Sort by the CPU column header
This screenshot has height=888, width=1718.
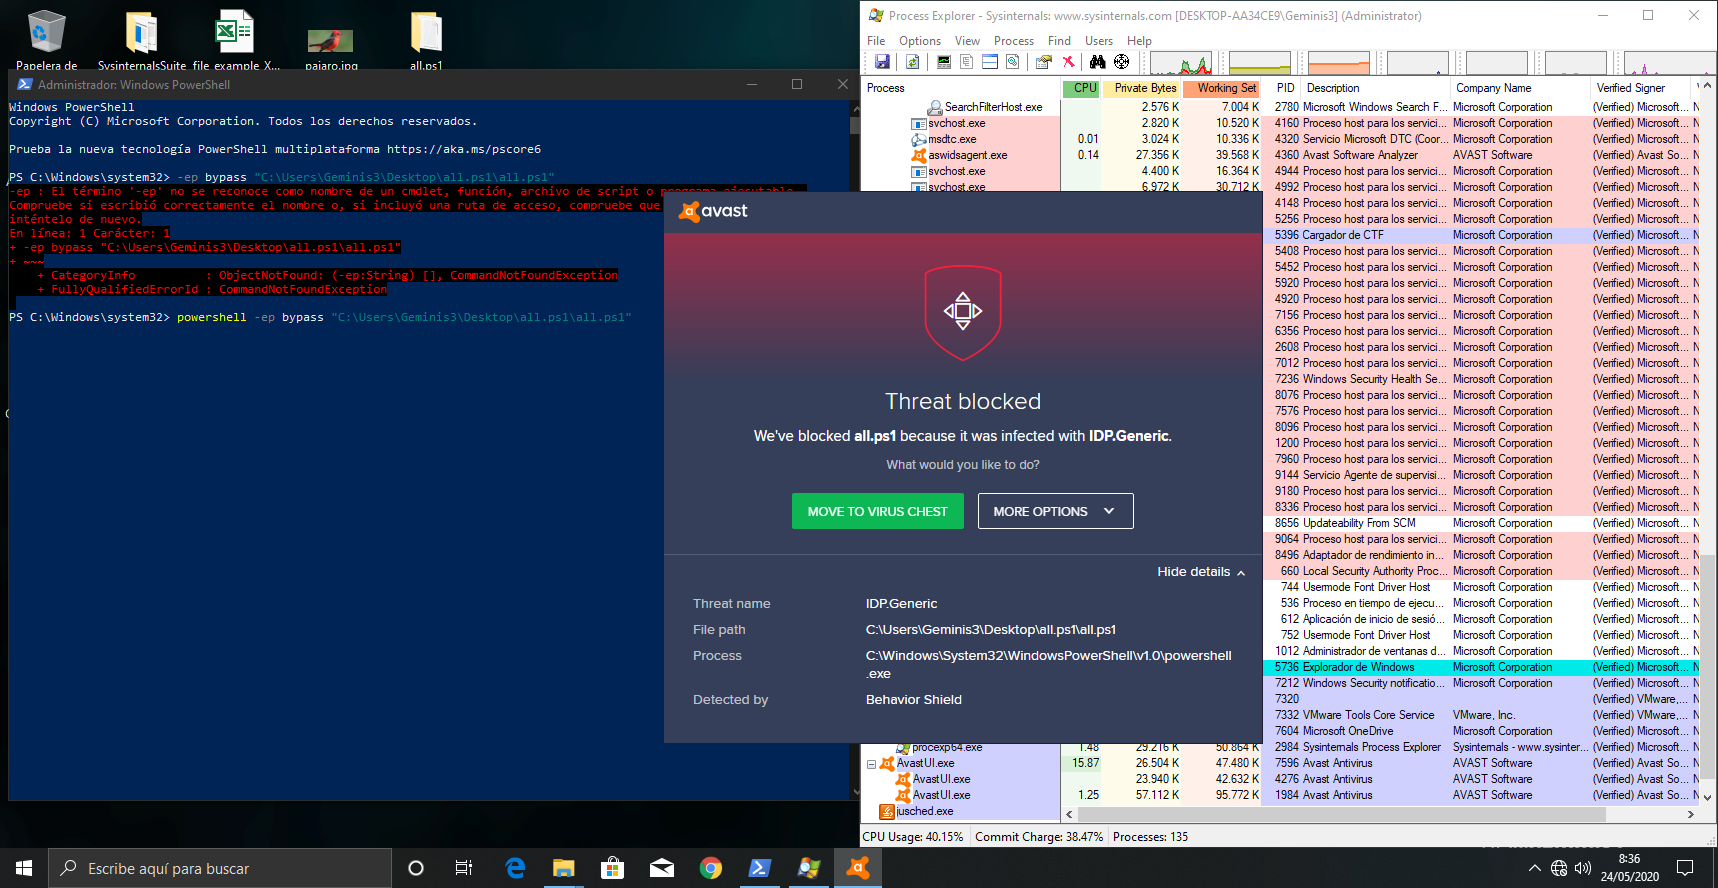(x=1080, y=88)
